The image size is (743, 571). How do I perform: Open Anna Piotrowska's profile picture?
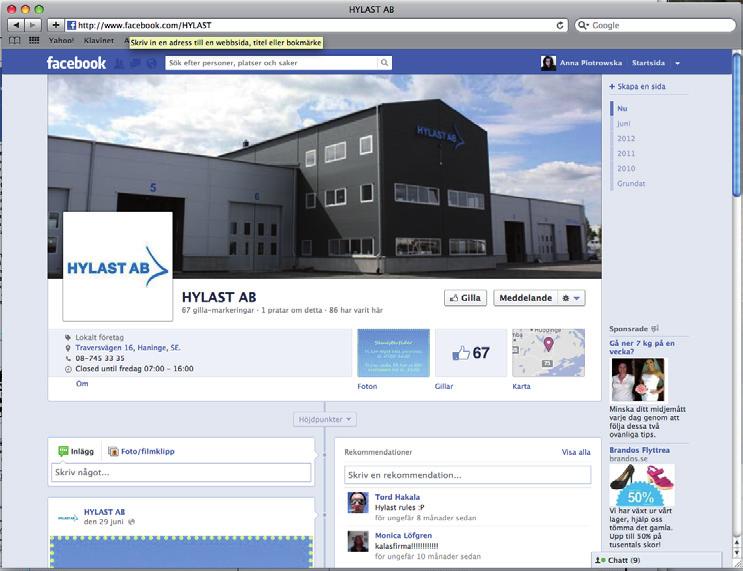(x=548, y=63)
